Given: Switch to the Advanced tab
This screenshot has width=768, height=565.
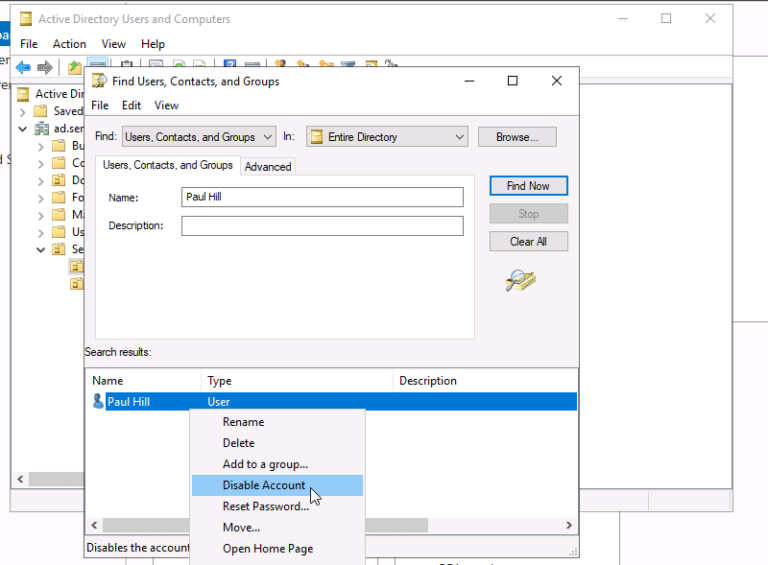Looking at the screenshot, I should (x=268, y=167).
